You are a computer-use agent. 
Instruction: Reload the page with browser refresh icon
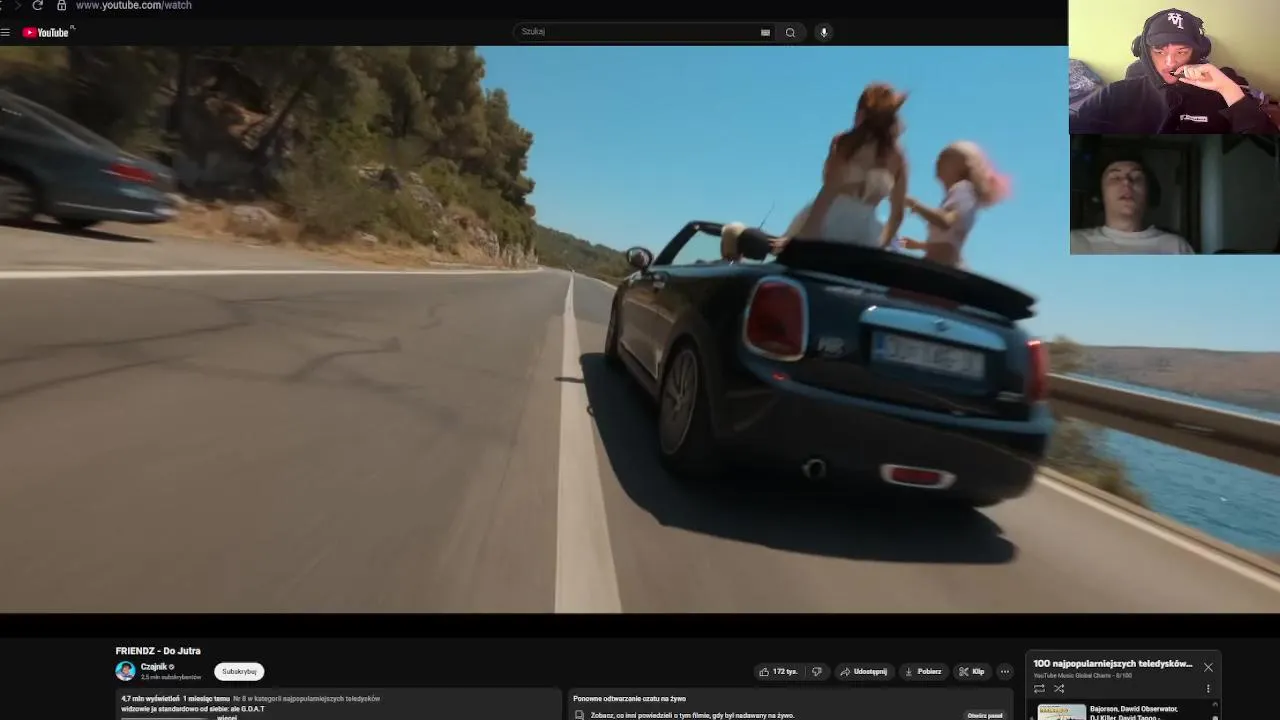38,5
